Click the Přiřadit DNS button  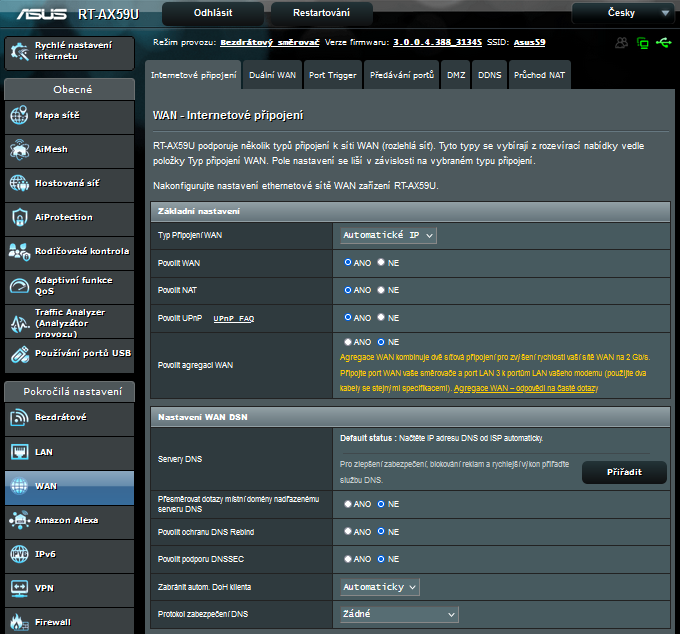point(623,472)
